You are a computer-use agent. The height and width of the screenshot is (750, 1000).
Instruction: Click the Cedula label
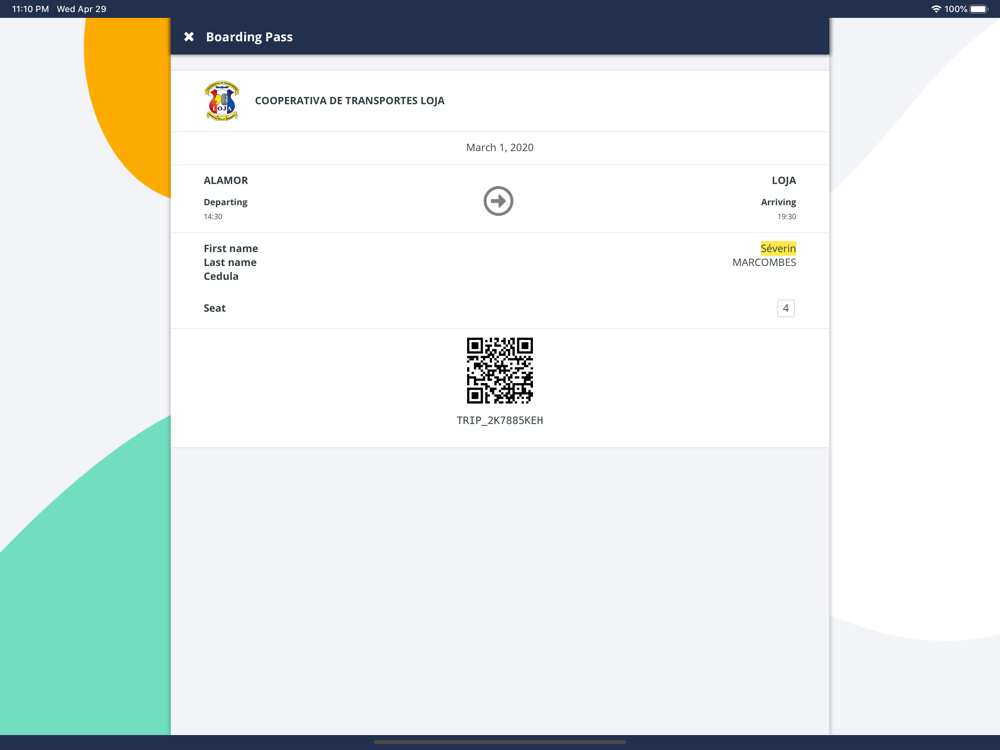click(x=221, y=276)
